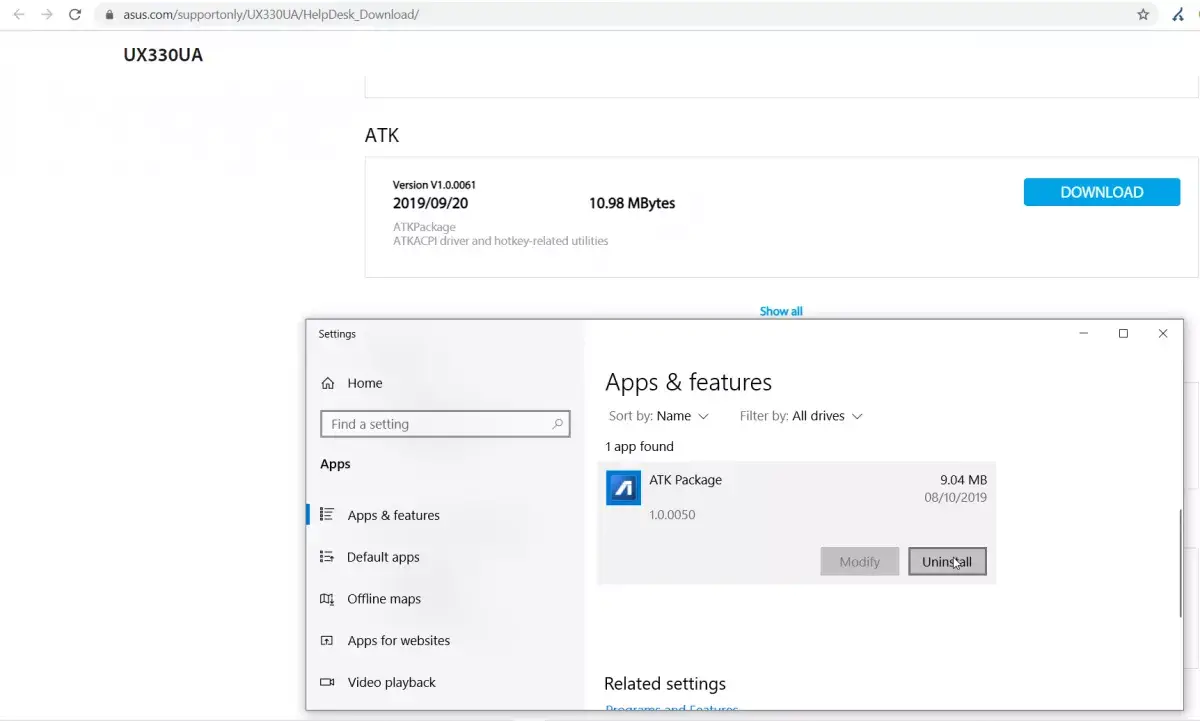The image size is (1200, 721).
Task: Click the Find a setting search box
Action: pos(445,424)
